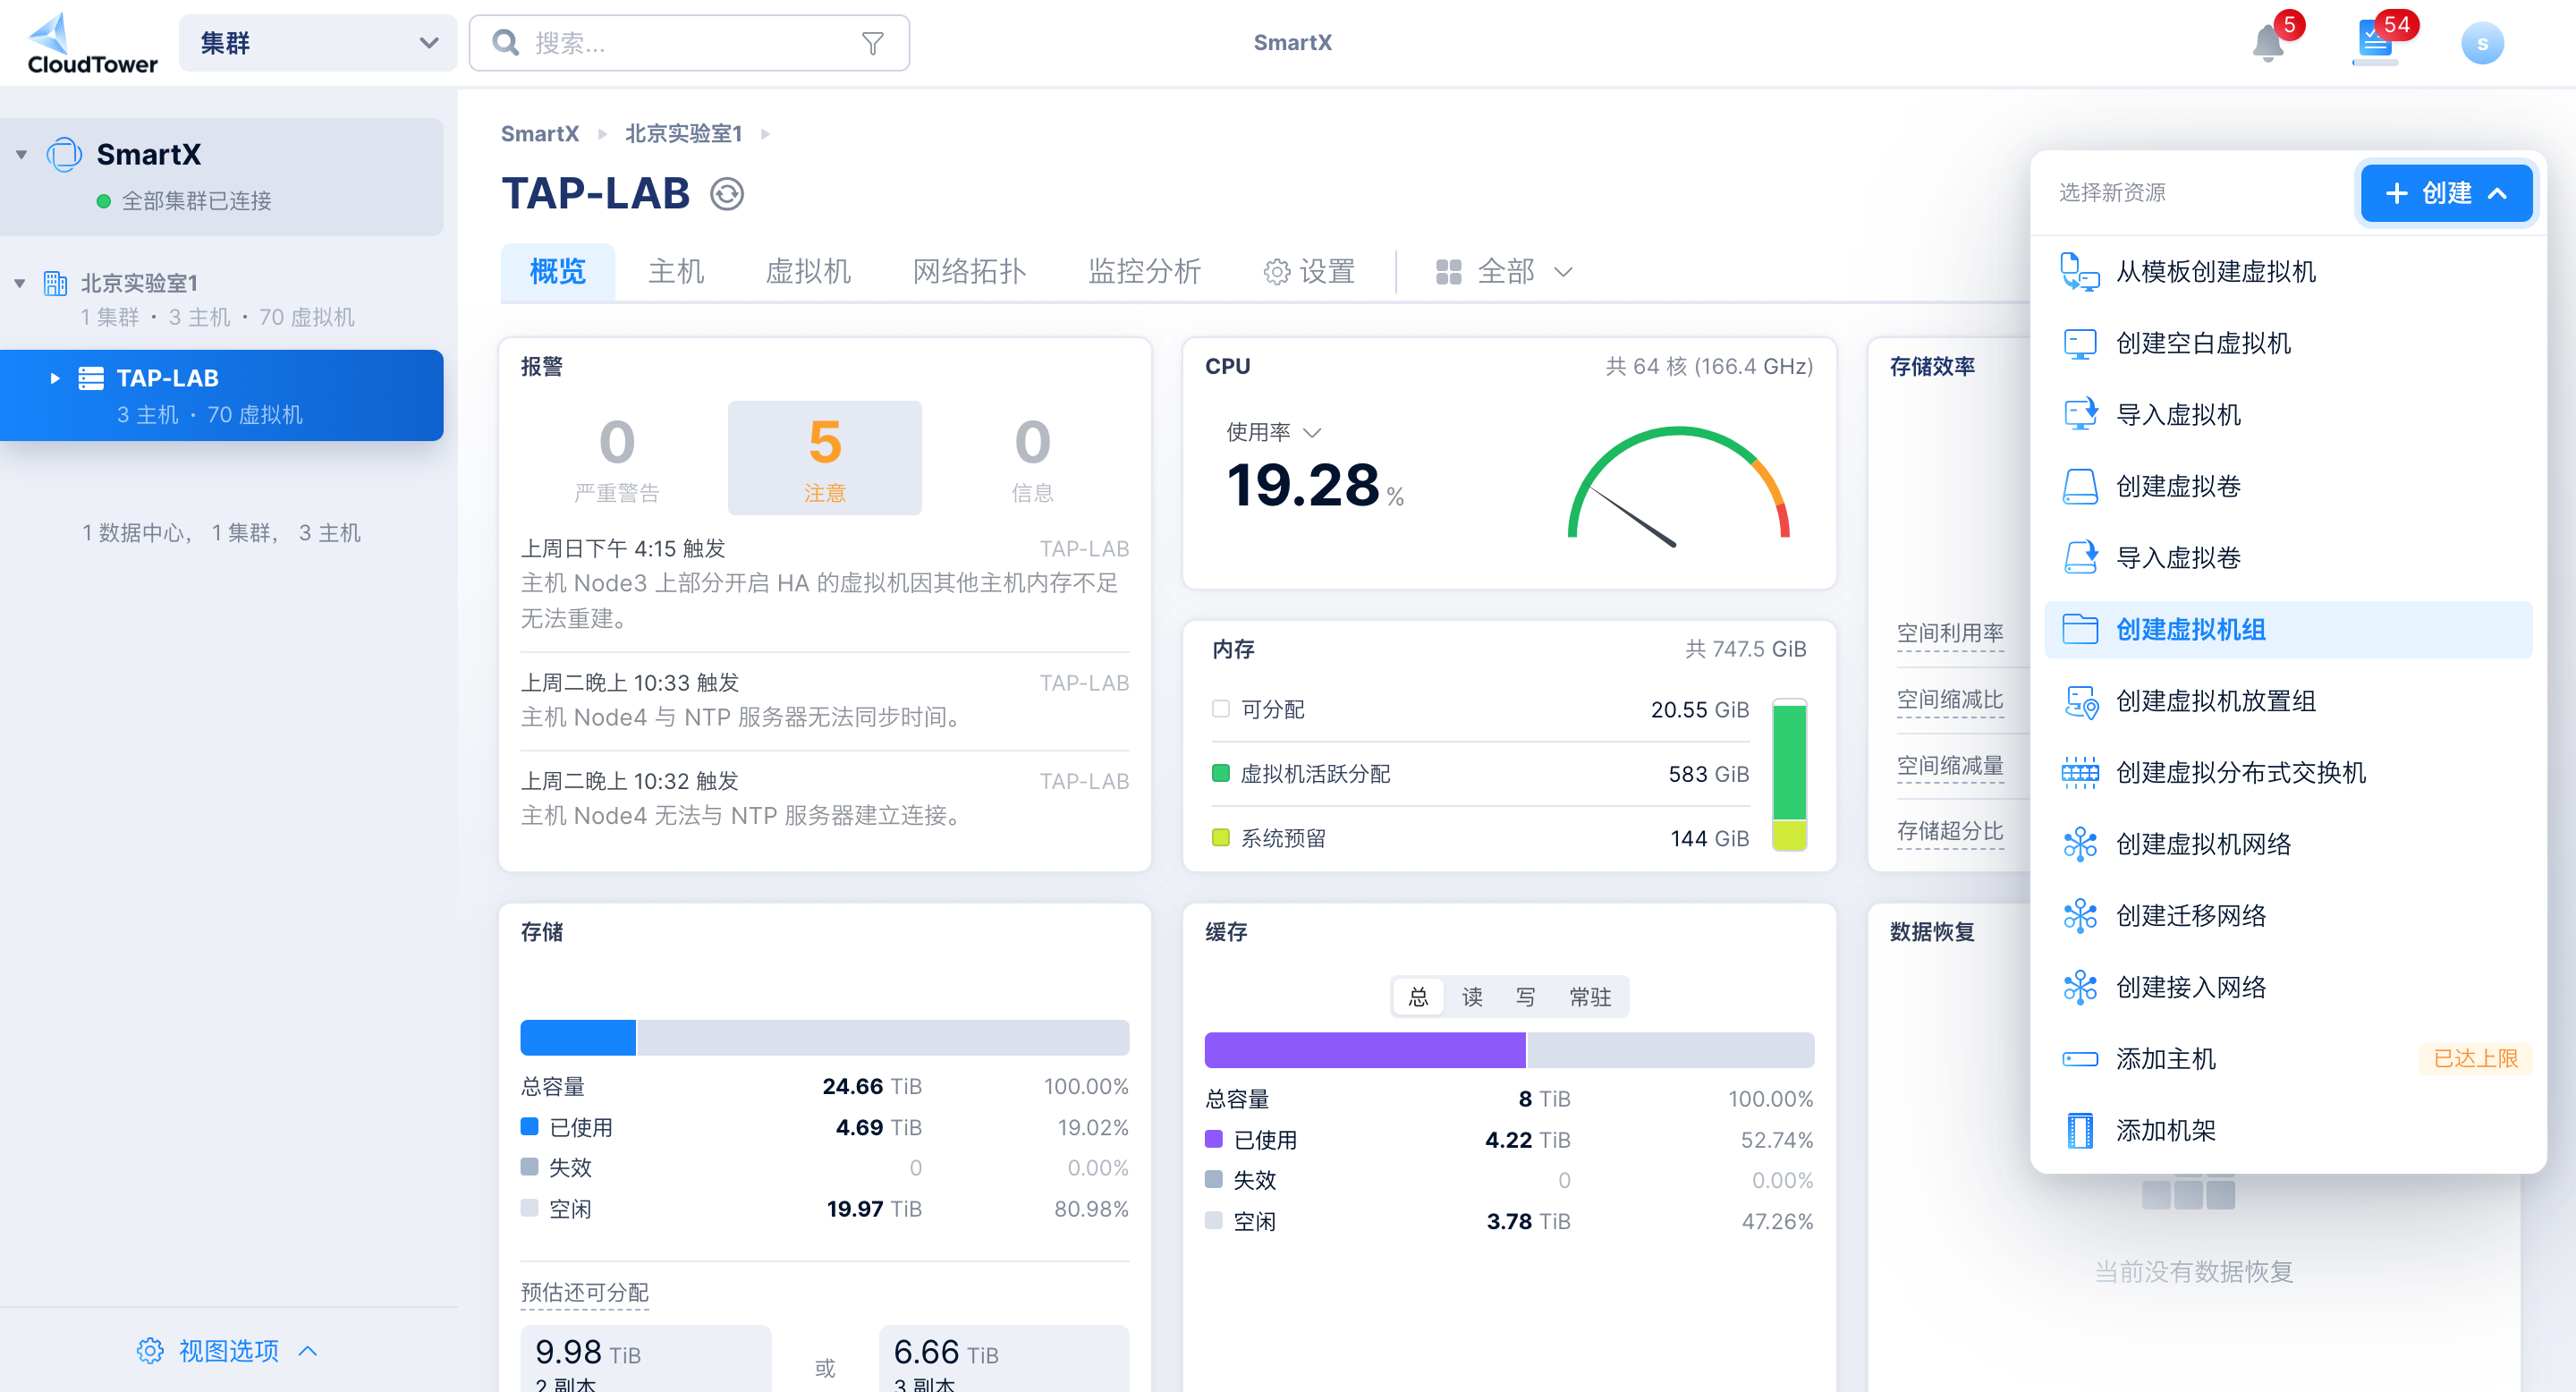Click the sync icon next to TAP-LAB title
The height and width of the screenshot is (1392, 2576).
[727, 193]
